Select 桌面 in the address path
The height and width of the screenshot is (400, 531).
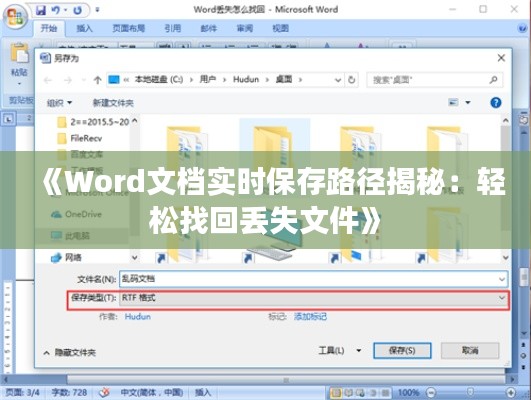tap(284, 80)
